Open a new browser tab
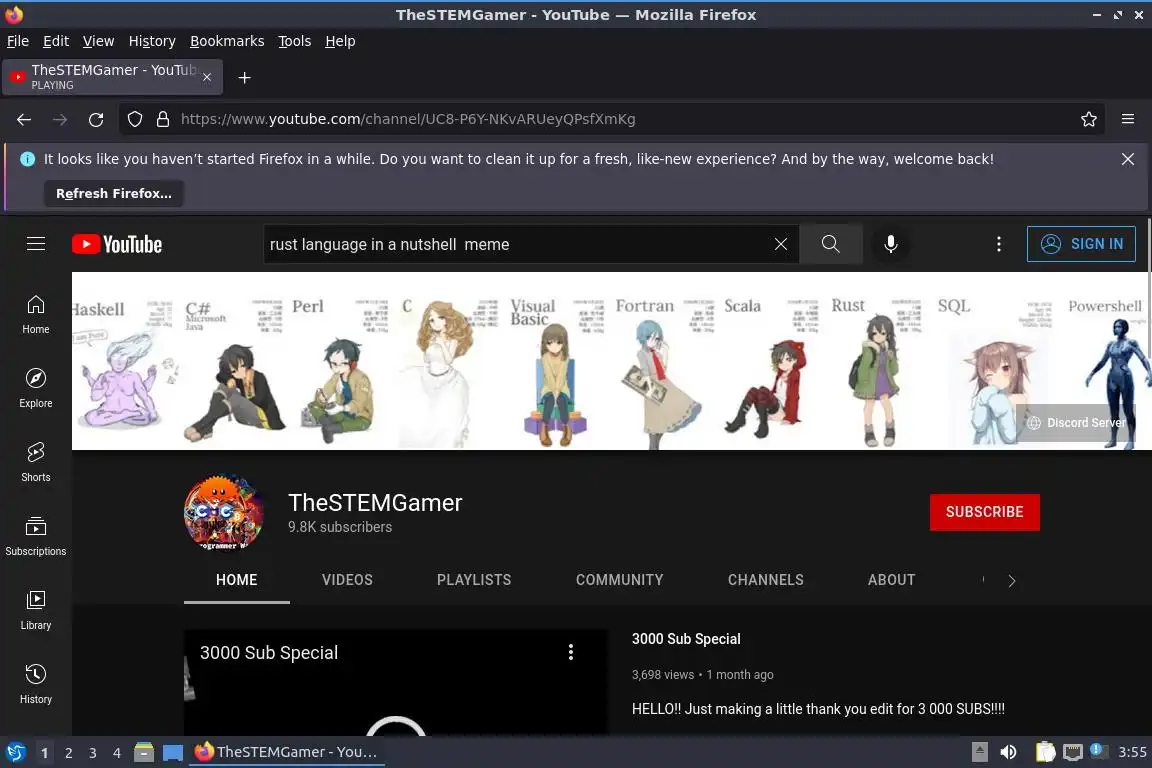This screenshot has height=768, width=1152. pyautogui.click(x=245, y=77)
